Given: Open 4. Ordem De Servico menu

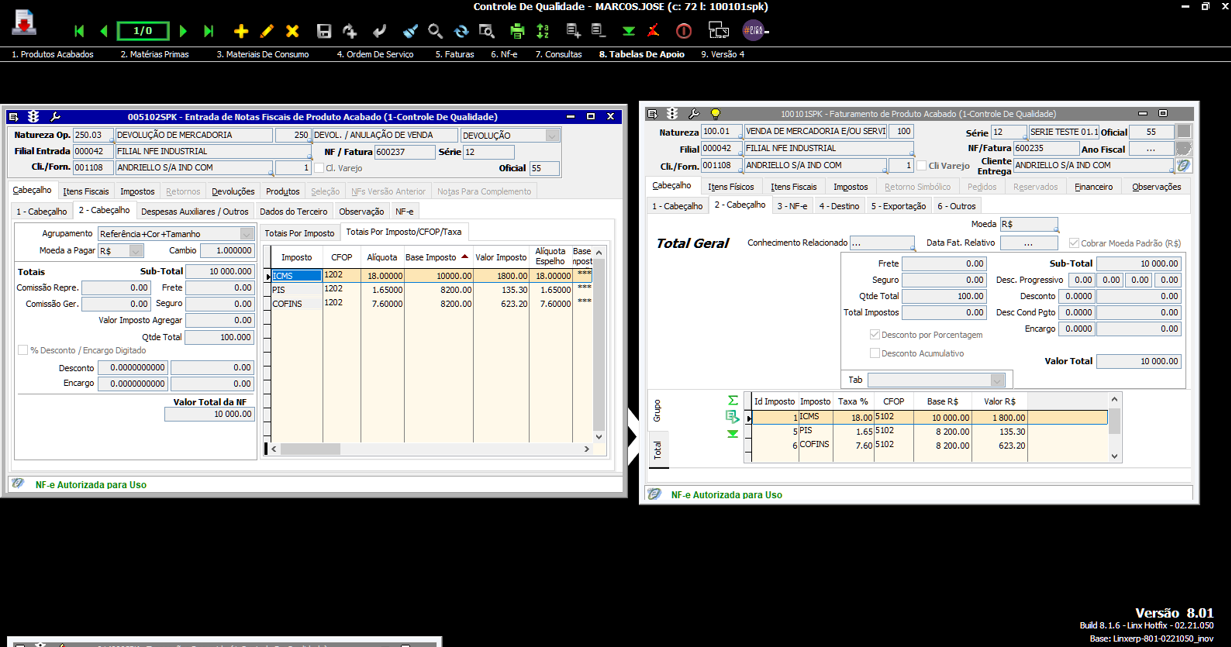Looking at the screenshot, I should (x=375, y=54).
